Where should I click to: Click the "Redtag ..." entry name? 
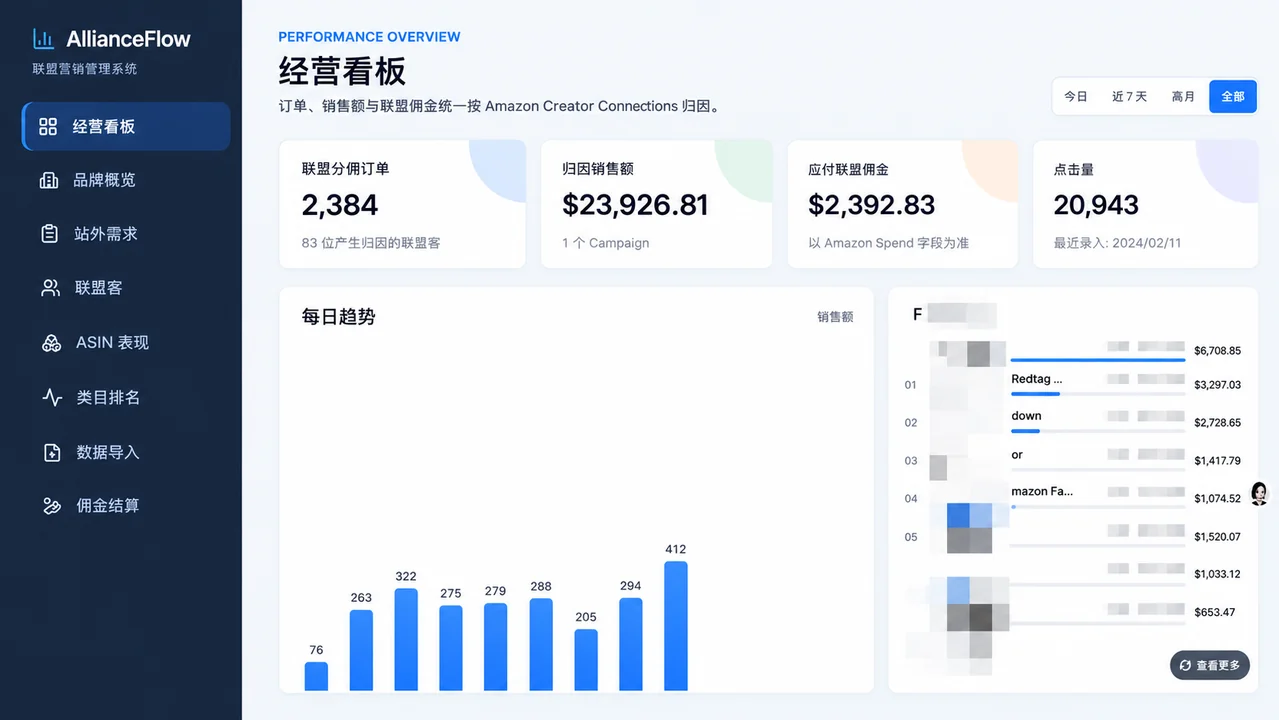pyautogui.click(x=1037, y=379)
